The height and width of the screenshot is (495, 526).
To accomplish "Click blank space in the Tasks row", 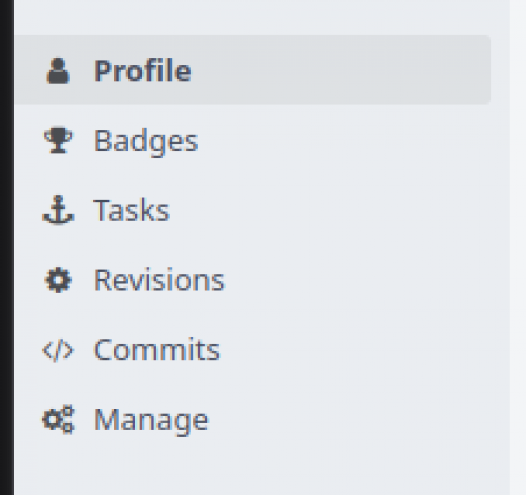I will (335, 210).
